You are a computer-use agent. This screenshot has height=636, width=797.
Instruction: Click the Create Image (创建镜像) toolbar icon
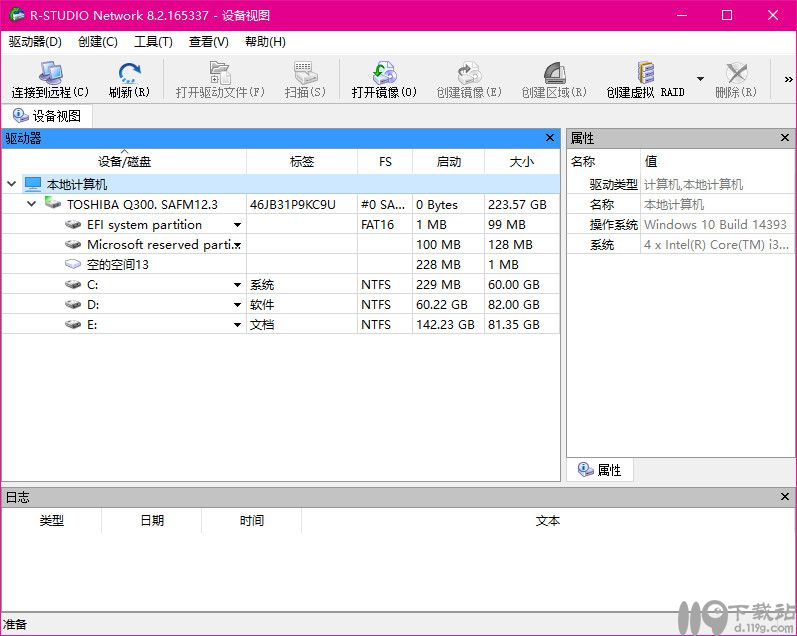[469, 73]
